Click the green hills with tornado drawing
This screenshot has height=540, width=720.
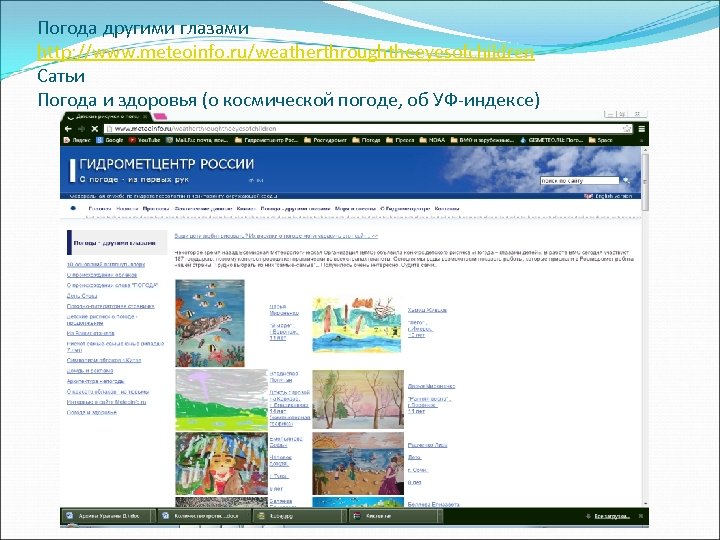click(221, 399)
